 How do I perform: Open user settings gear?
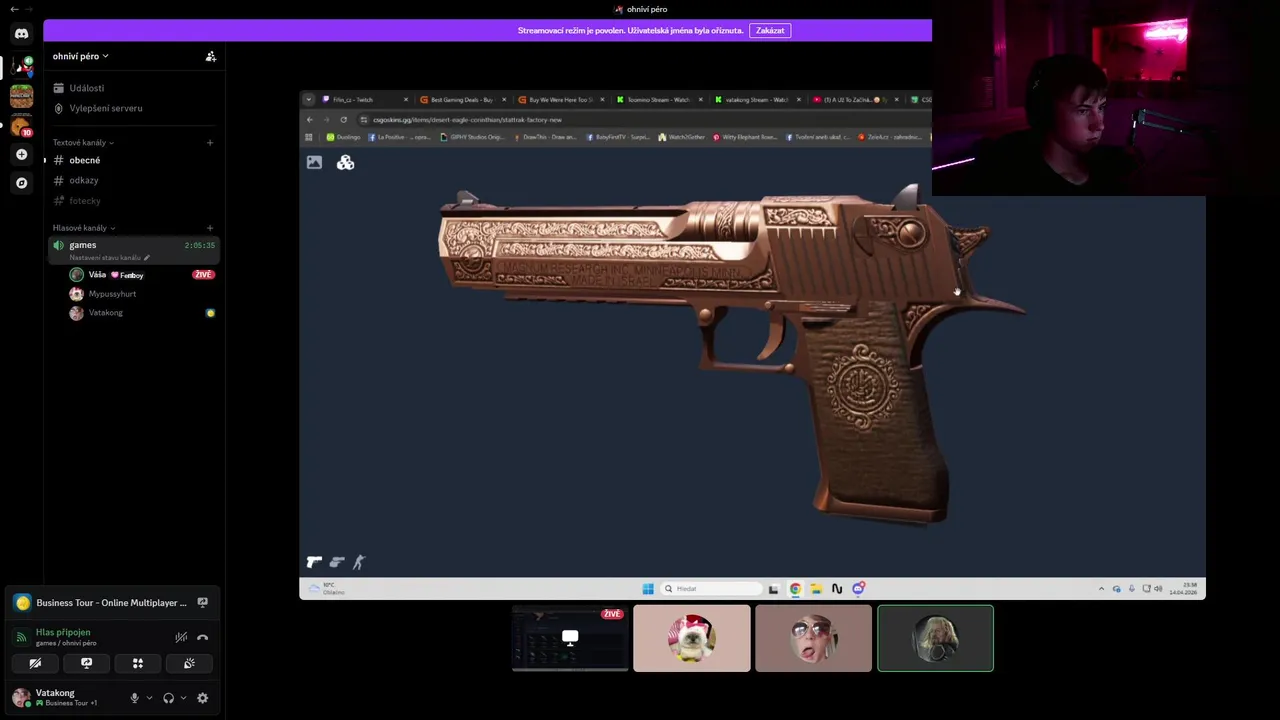coord(202,698)
